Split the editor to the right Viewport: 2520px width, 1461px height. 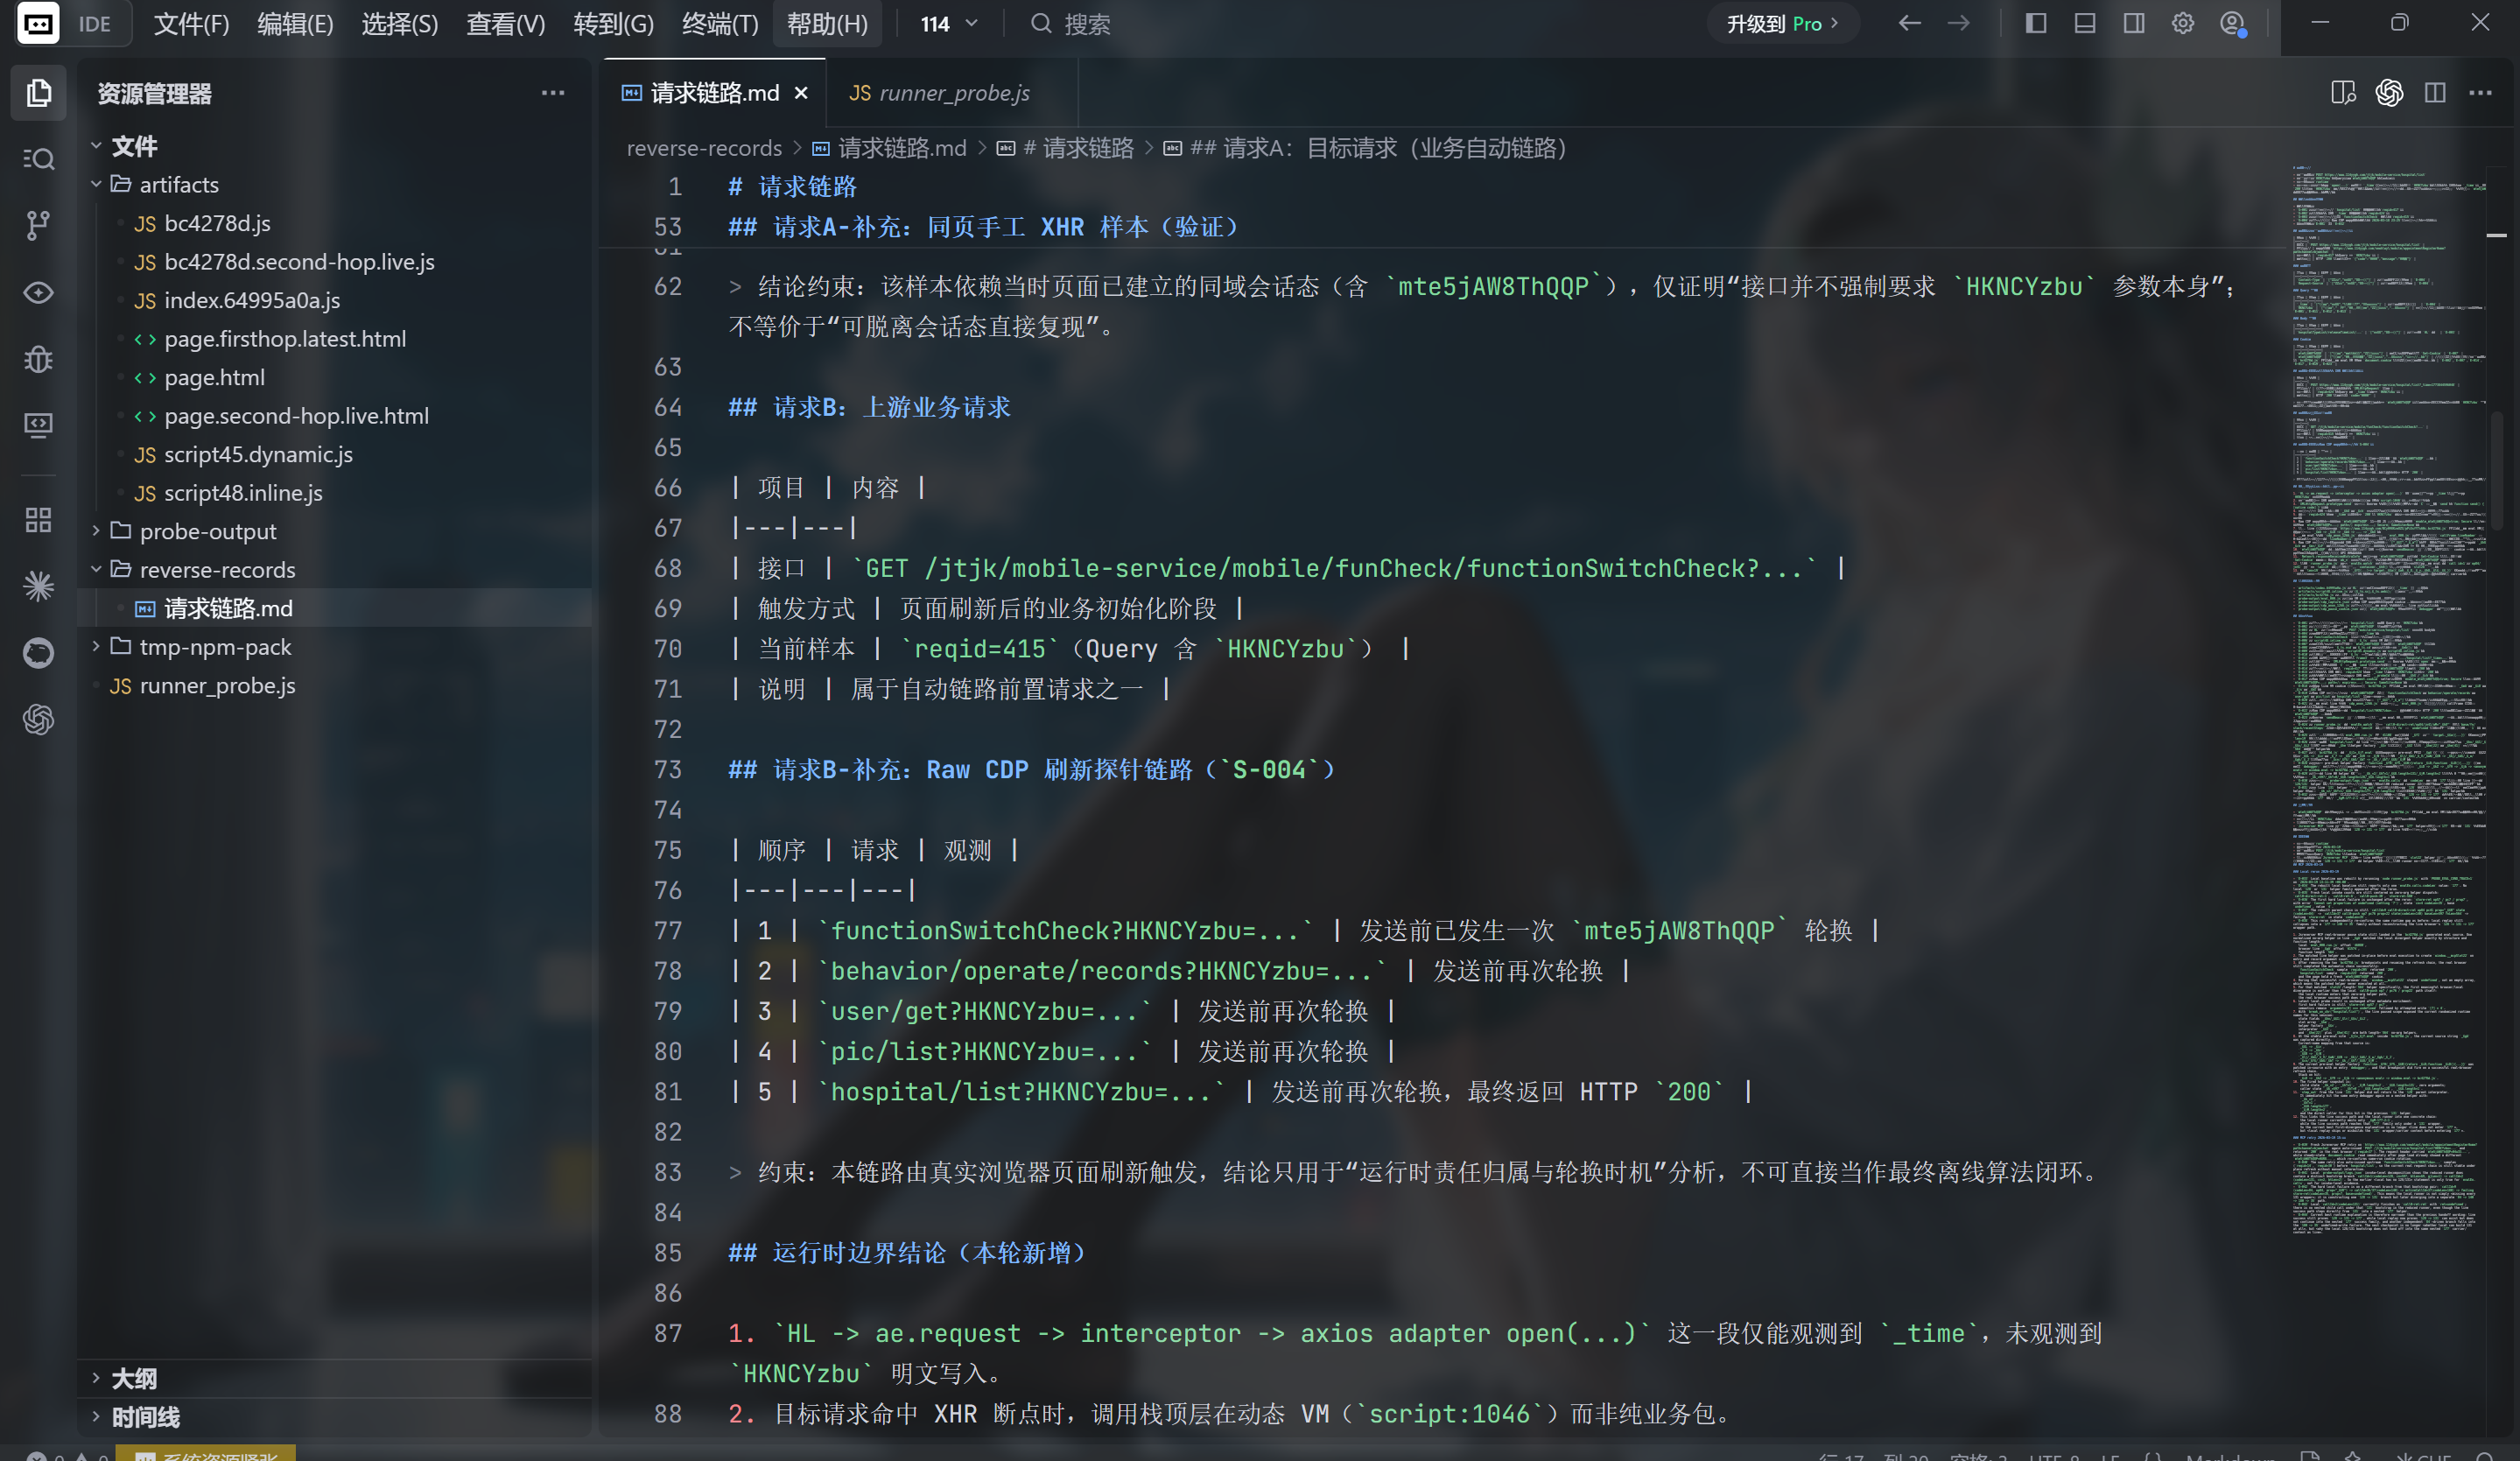[2435, 93]
